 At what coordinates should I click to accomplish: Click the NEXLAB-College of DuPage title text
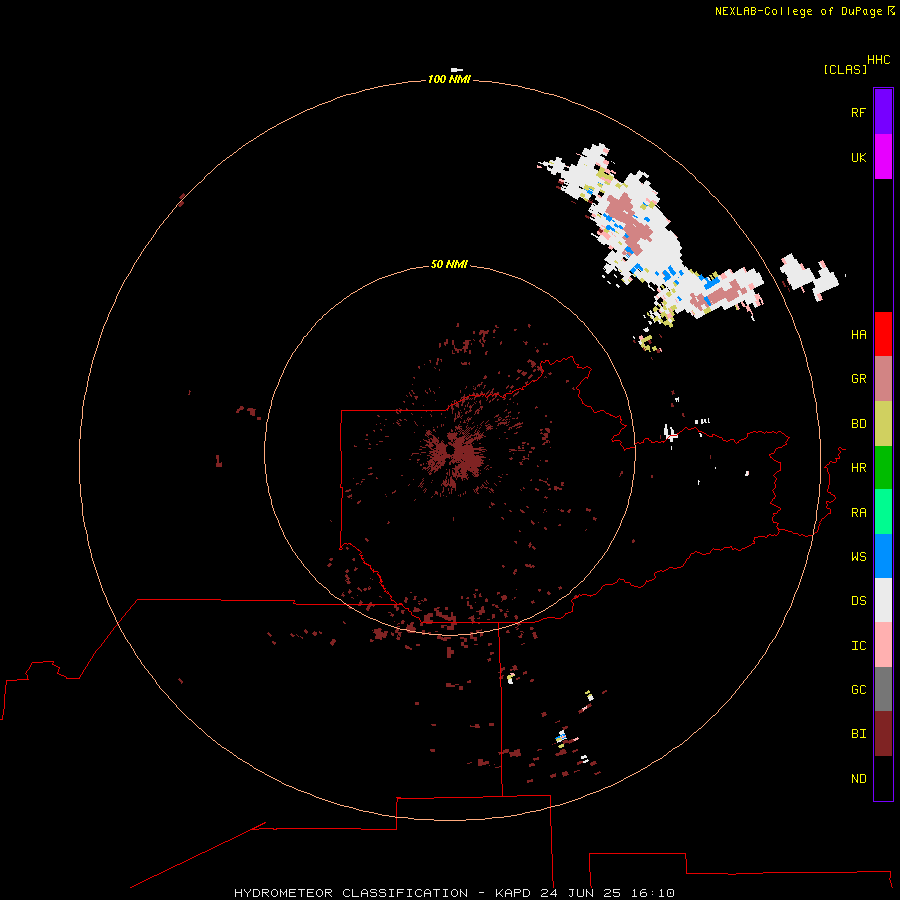[800, 11]
